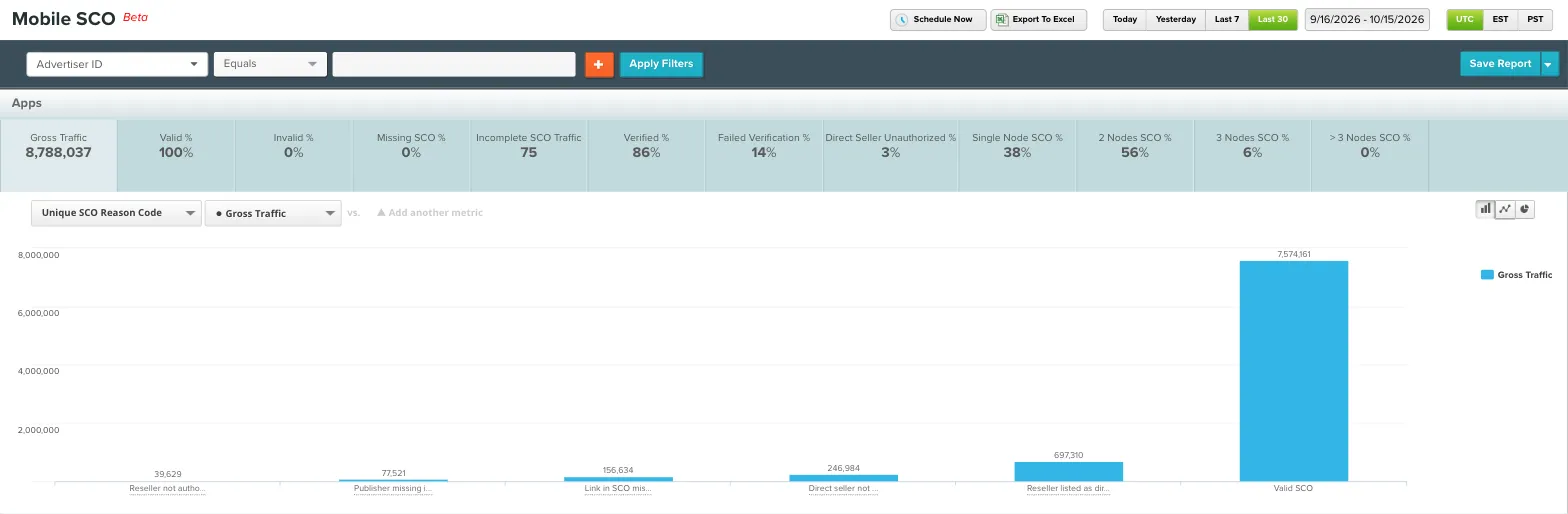Open the Gross Traffic metric dropdown
1568x514 pixels.
(x=273, y=213)
